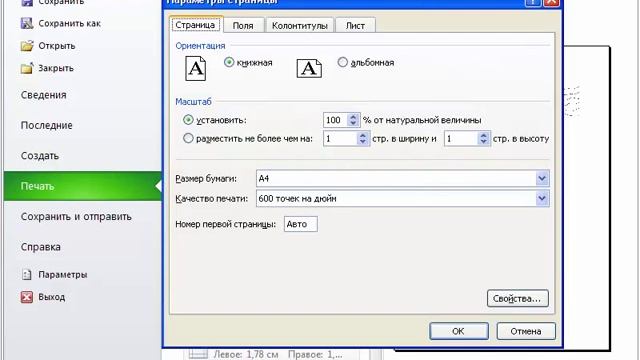Select the альбомная orientation radio button
This screenshot has height=360, width=640.
coord(342,62)
